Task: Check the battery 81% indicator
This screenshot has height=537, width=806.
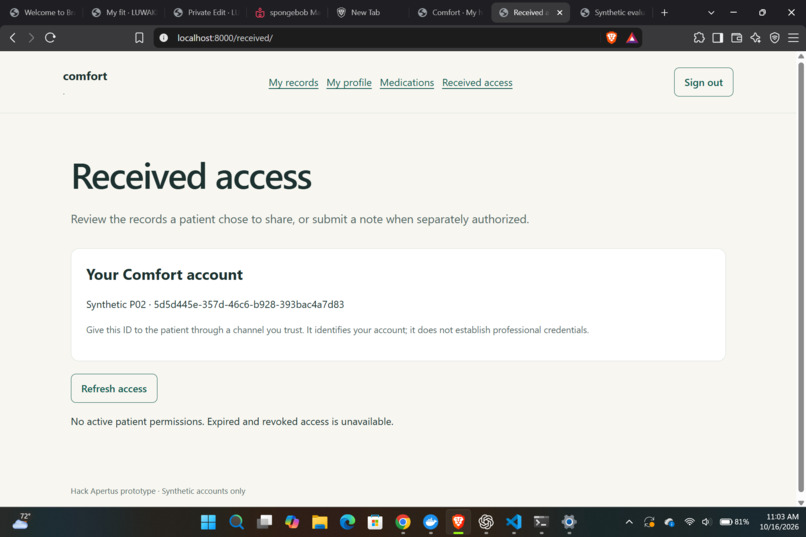Action: 734,522
